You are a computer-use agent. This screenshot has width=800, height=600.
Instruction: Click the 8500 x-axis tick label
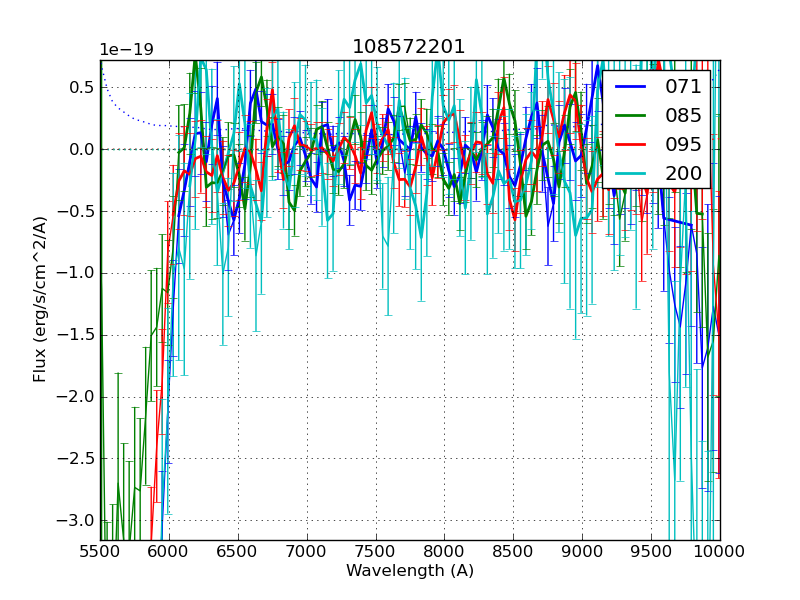pos(514,551)
